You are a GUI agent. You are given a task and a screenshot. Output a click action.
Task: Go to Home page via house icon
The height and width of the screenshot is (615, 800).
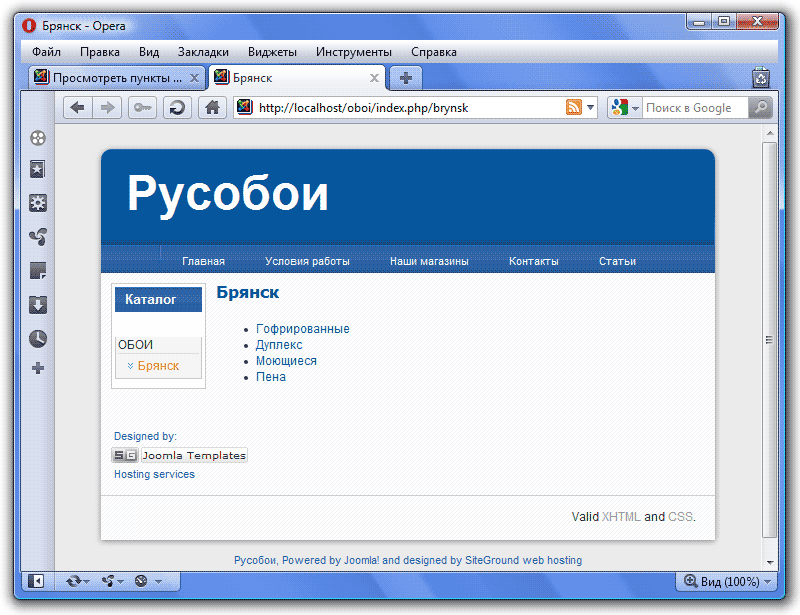211,108
